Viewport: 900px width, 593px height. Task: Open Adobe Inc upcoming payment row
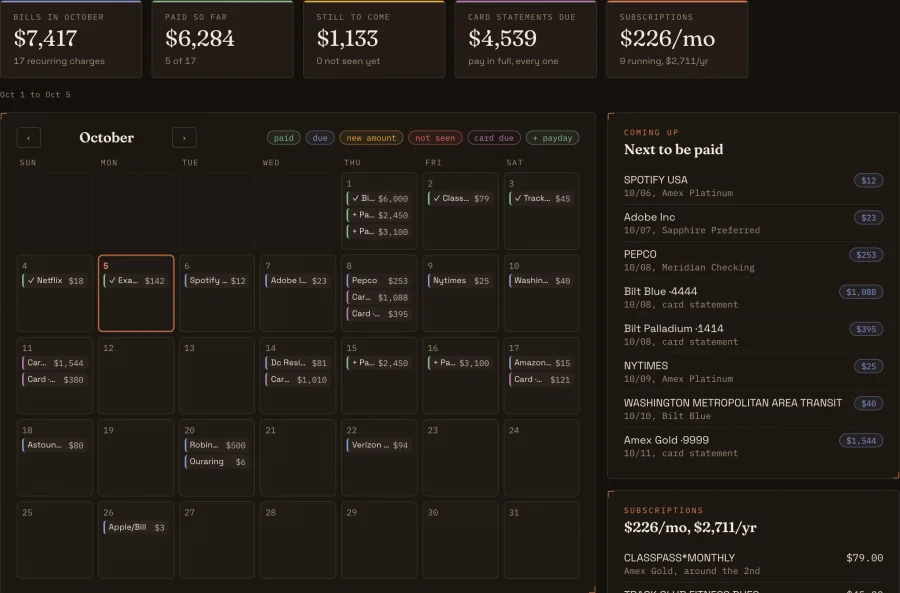pyautogui.click(x=753, y=223)
